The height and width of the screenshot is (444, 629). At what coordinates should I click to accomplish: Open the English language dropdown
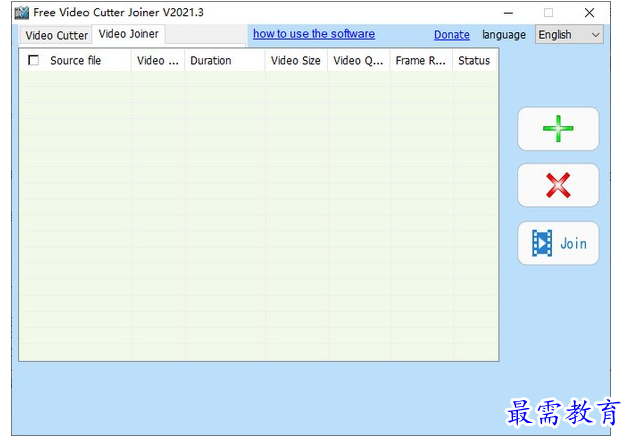[569, 35]
